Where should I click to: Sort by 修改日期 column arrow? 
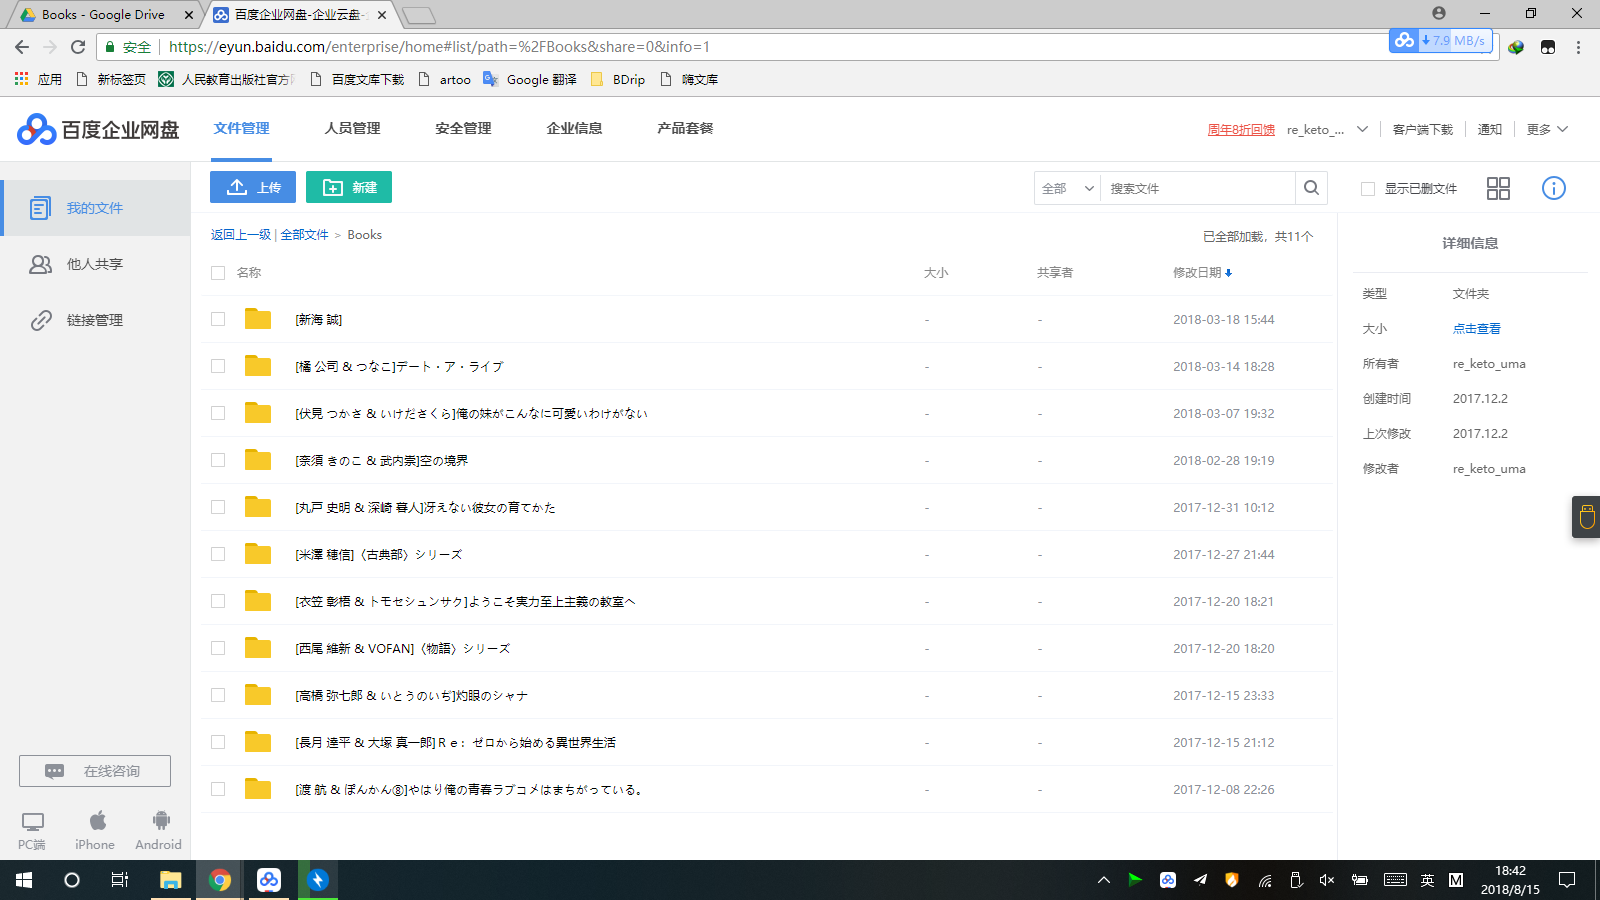click(x=1229, y=273)
